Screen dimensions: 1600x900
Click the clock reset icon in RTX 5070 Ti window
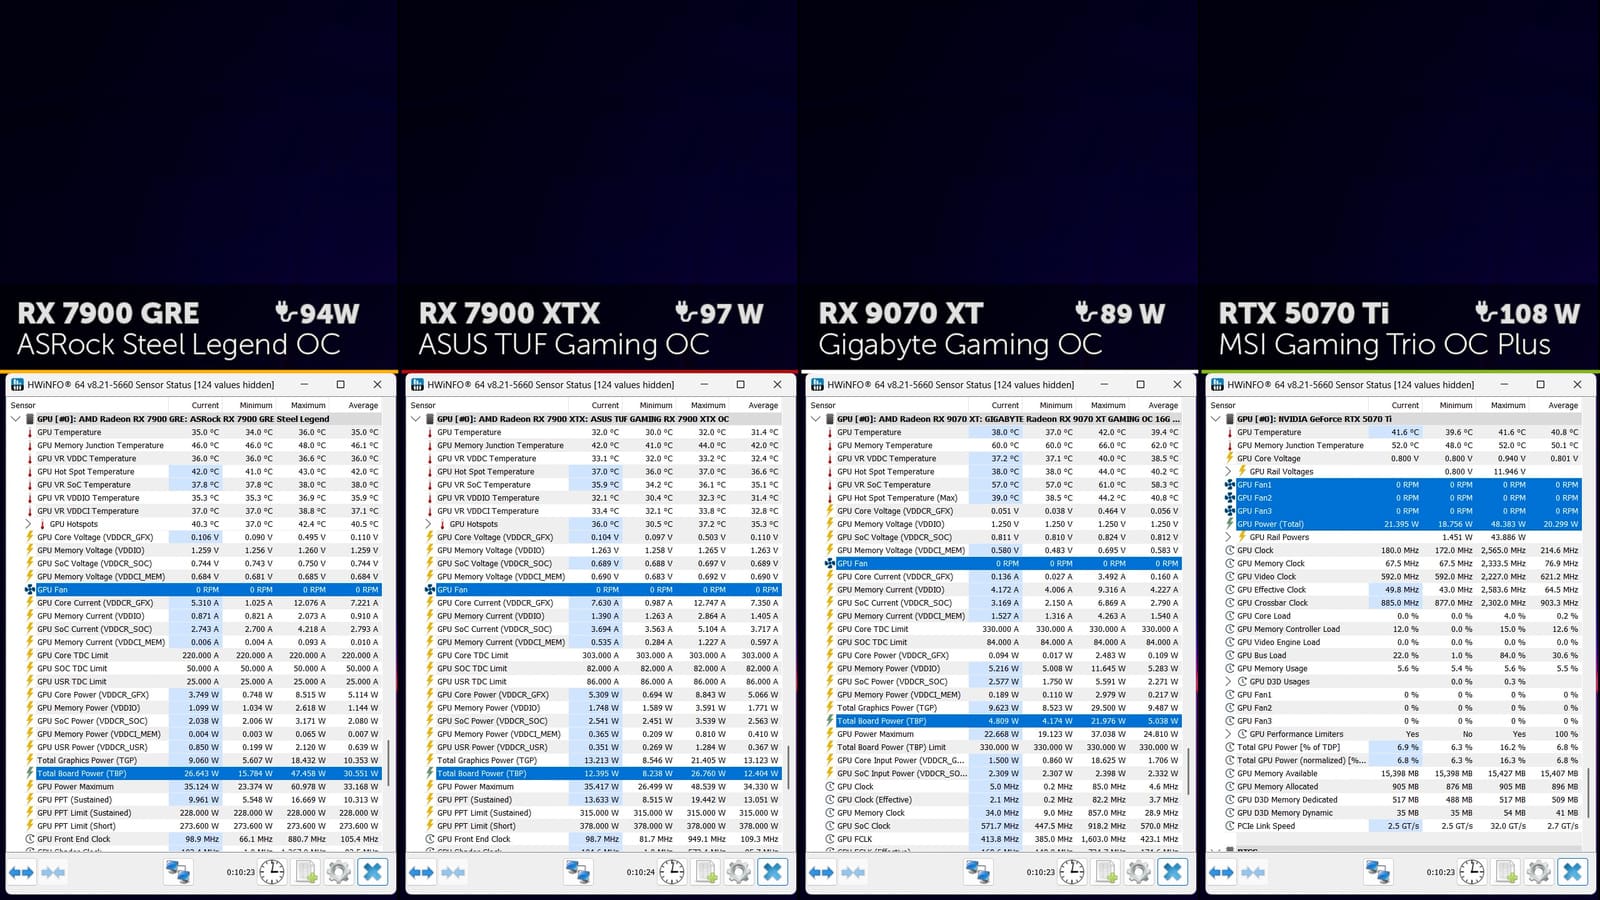[1472, 872]
